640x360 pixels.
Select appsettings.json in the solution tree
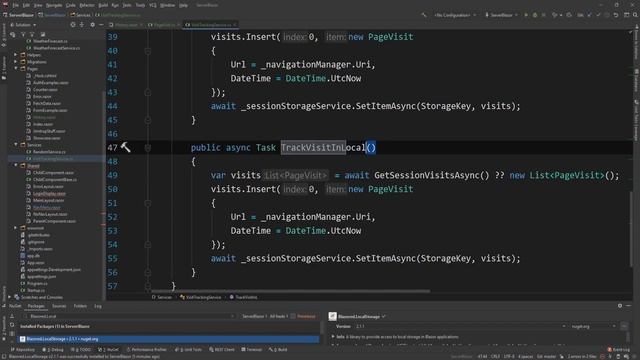tap(41, 276)
